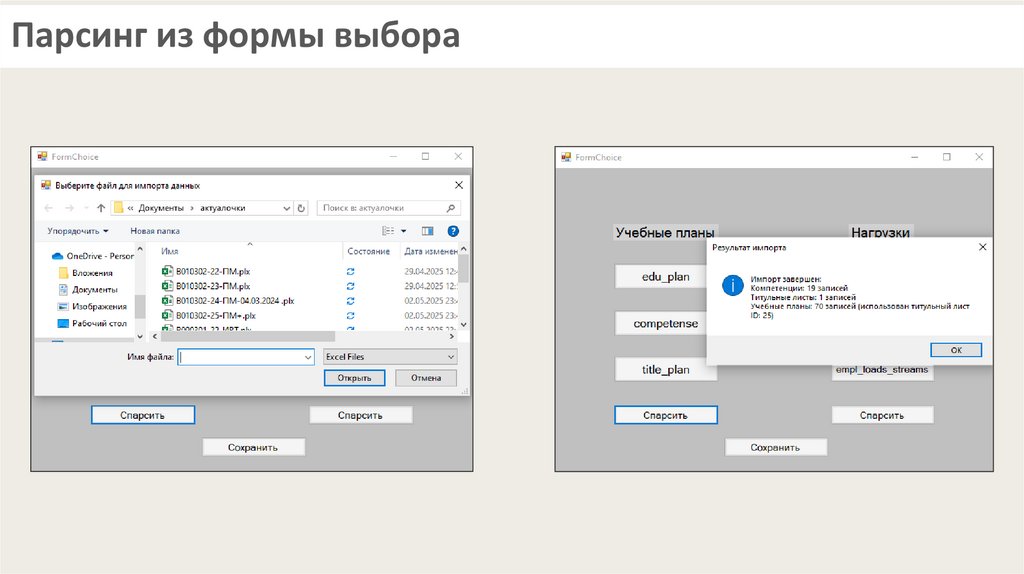Go back using the file dialog's back arrow
The height and width of the screenshot is (574, 1024).
pyautogui.click(x=49, y=208)
